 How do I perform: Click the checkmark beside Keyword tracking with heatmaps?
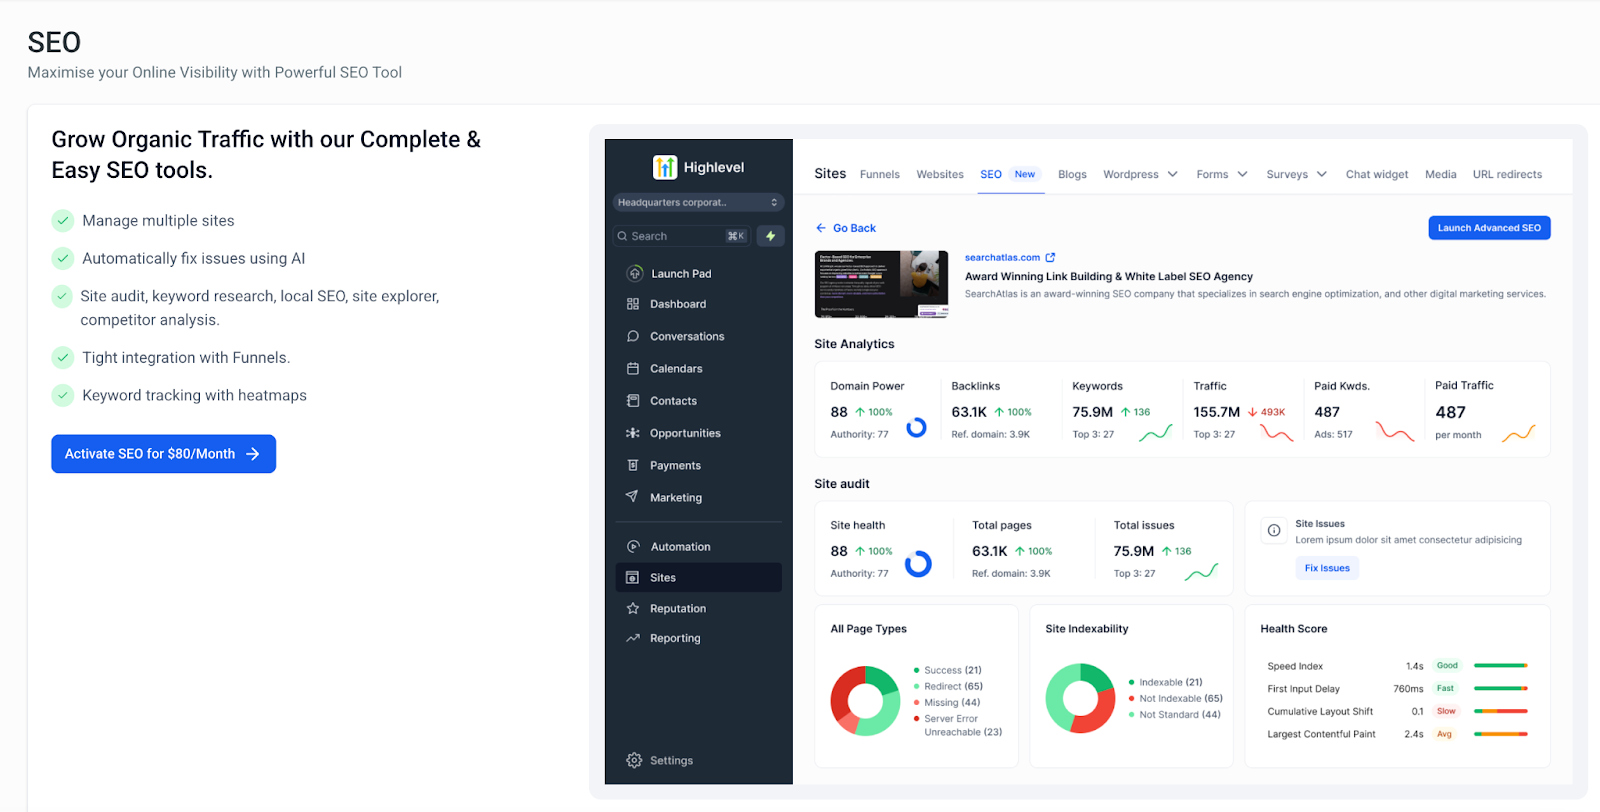(63, 395)
